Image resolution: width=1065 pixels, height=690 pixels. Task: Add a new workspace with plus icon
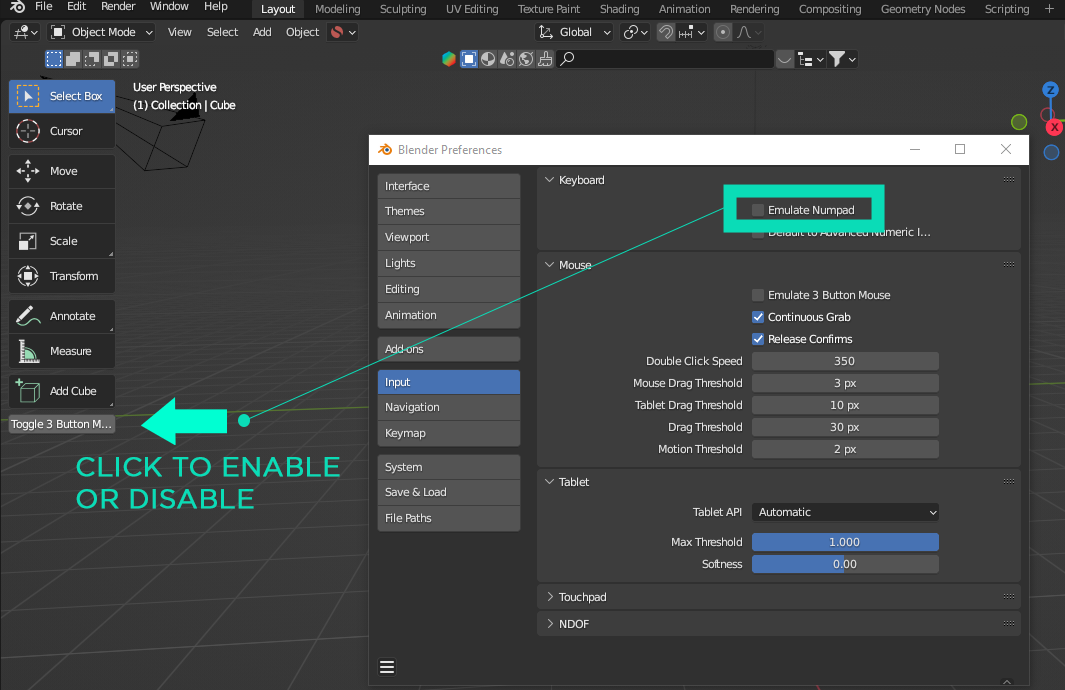(x=1049, y=8)
